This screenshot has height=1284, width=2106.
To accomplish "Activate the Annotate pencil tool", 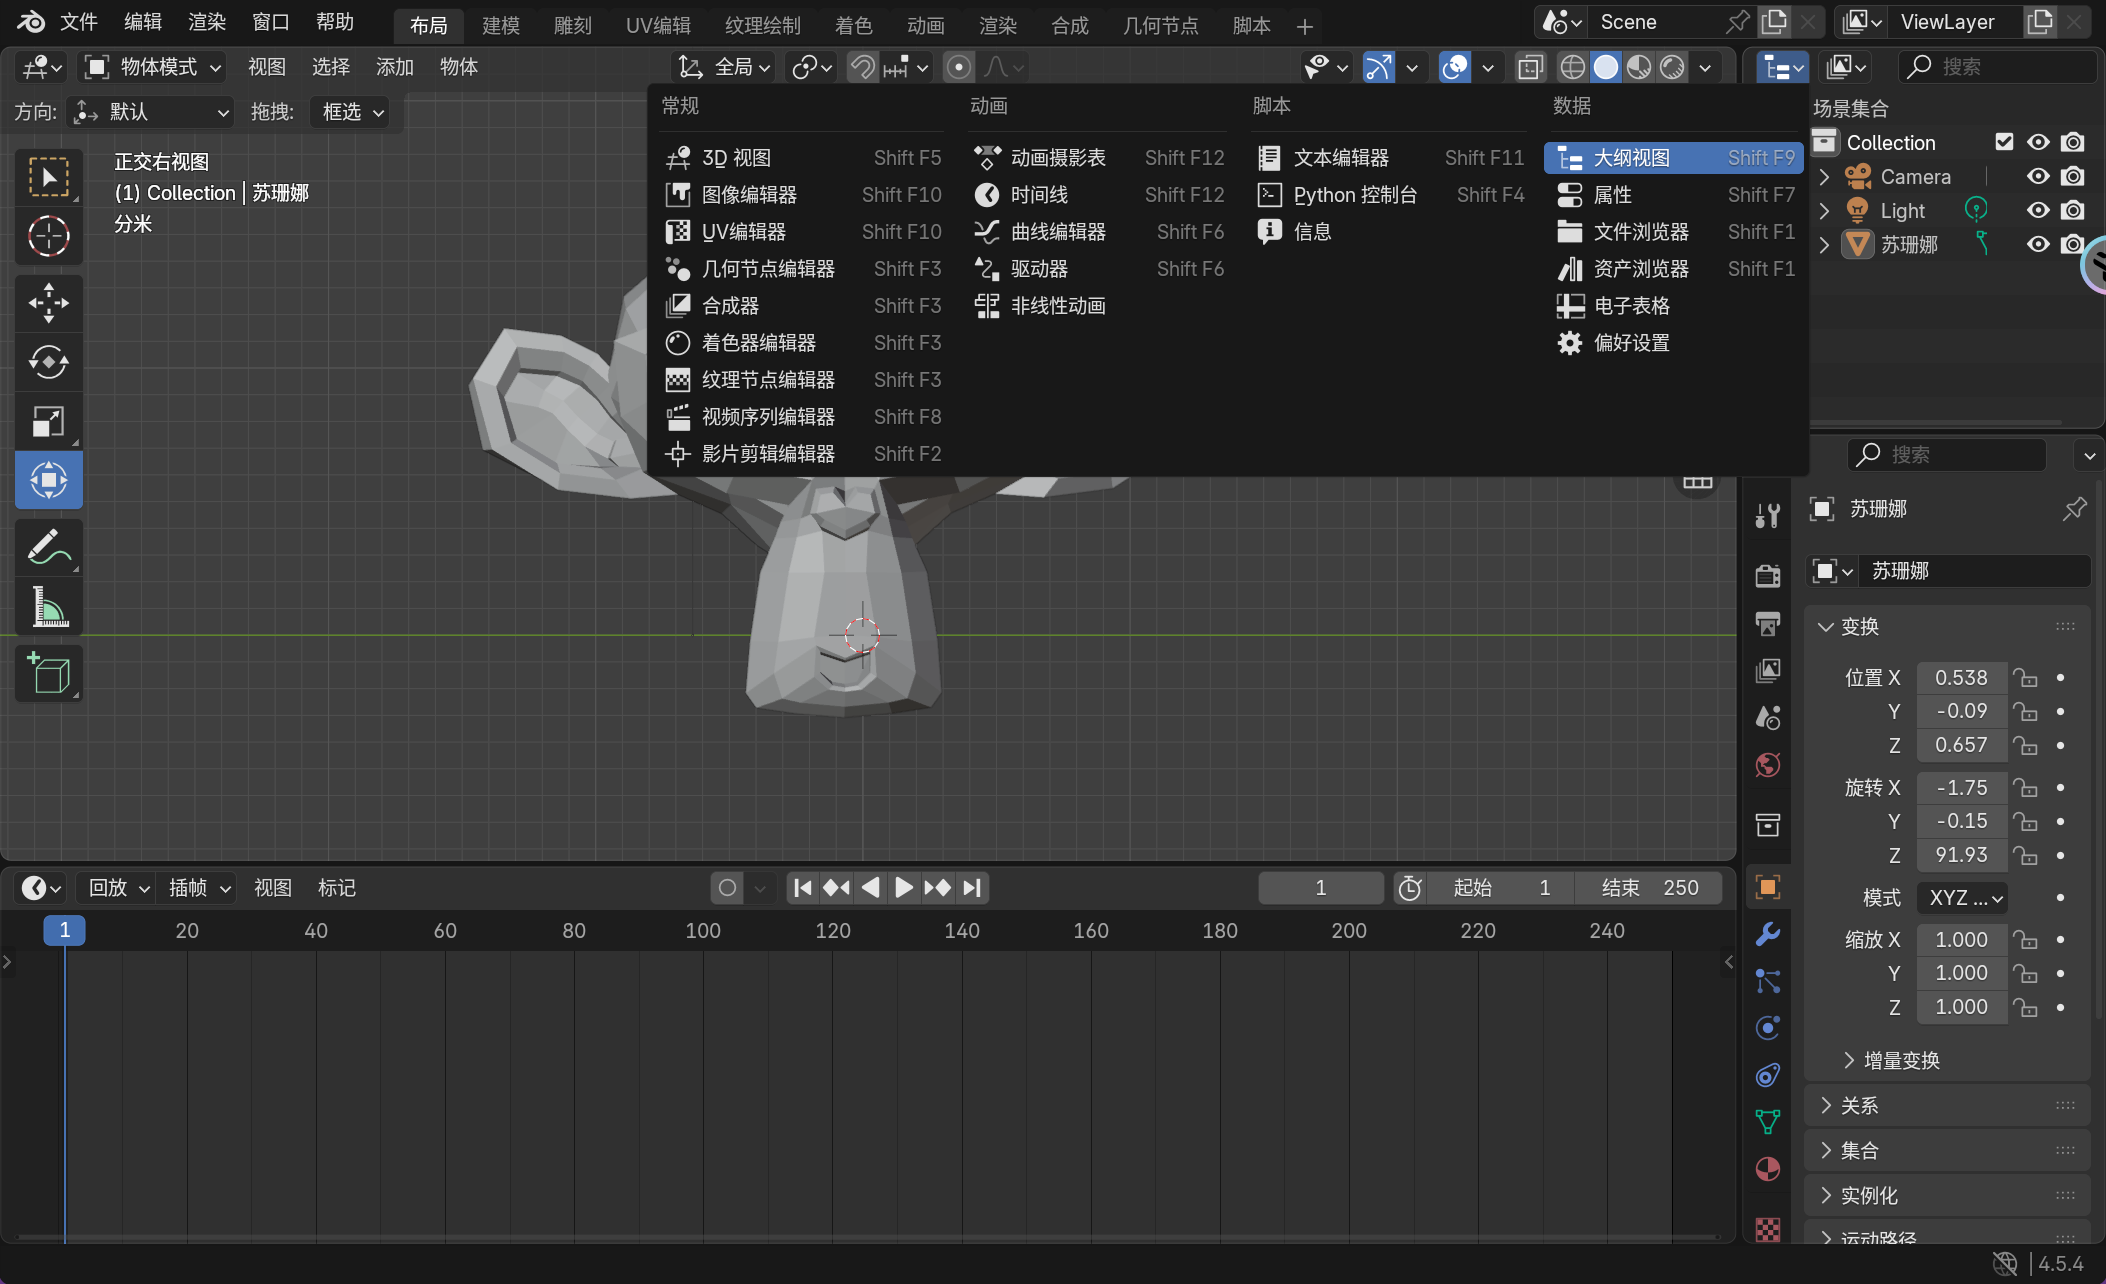I will (48, 547).
